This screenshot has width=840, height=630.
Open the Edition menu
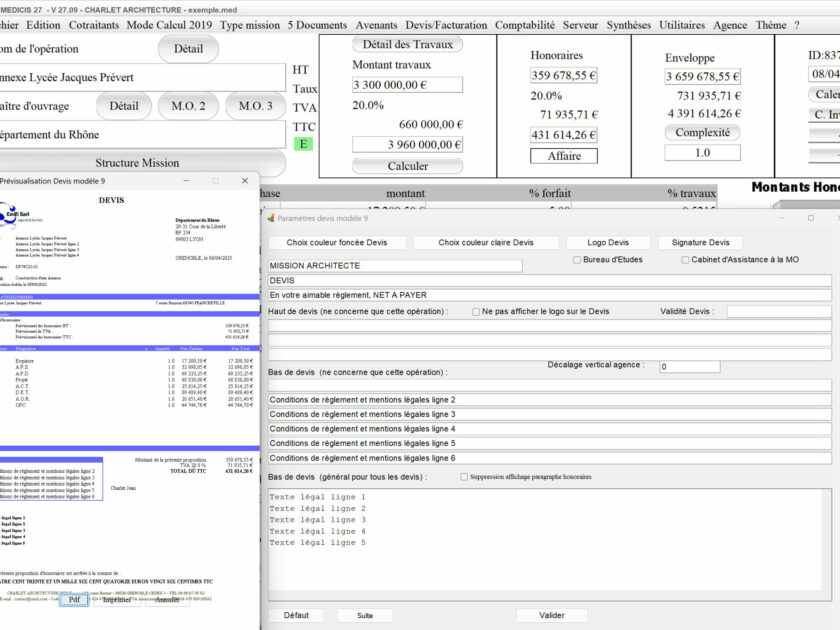(43, 25)
